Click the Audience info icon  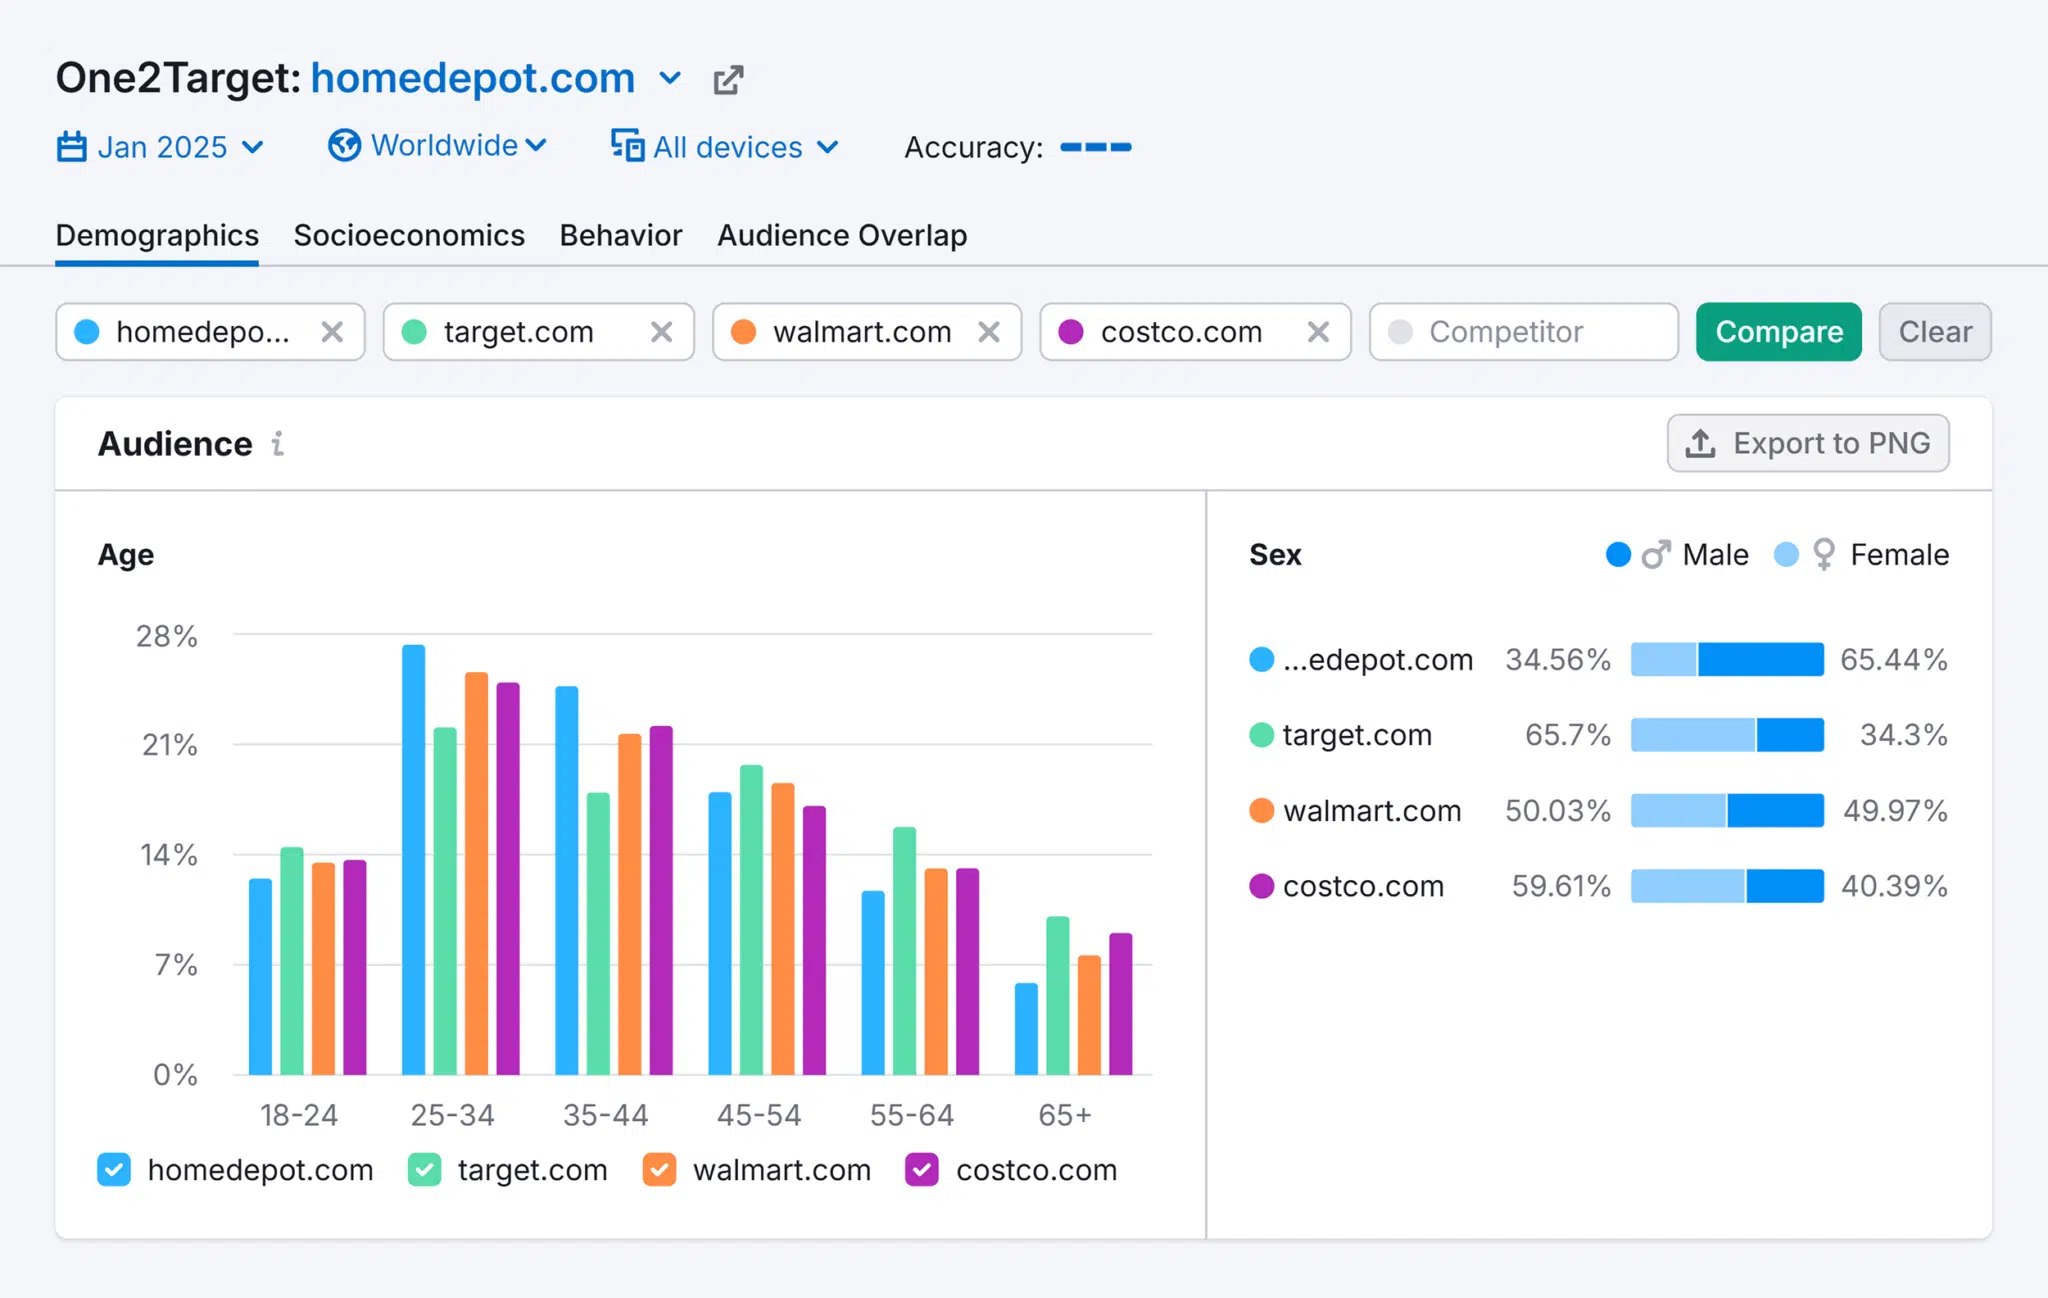point(278,443)
